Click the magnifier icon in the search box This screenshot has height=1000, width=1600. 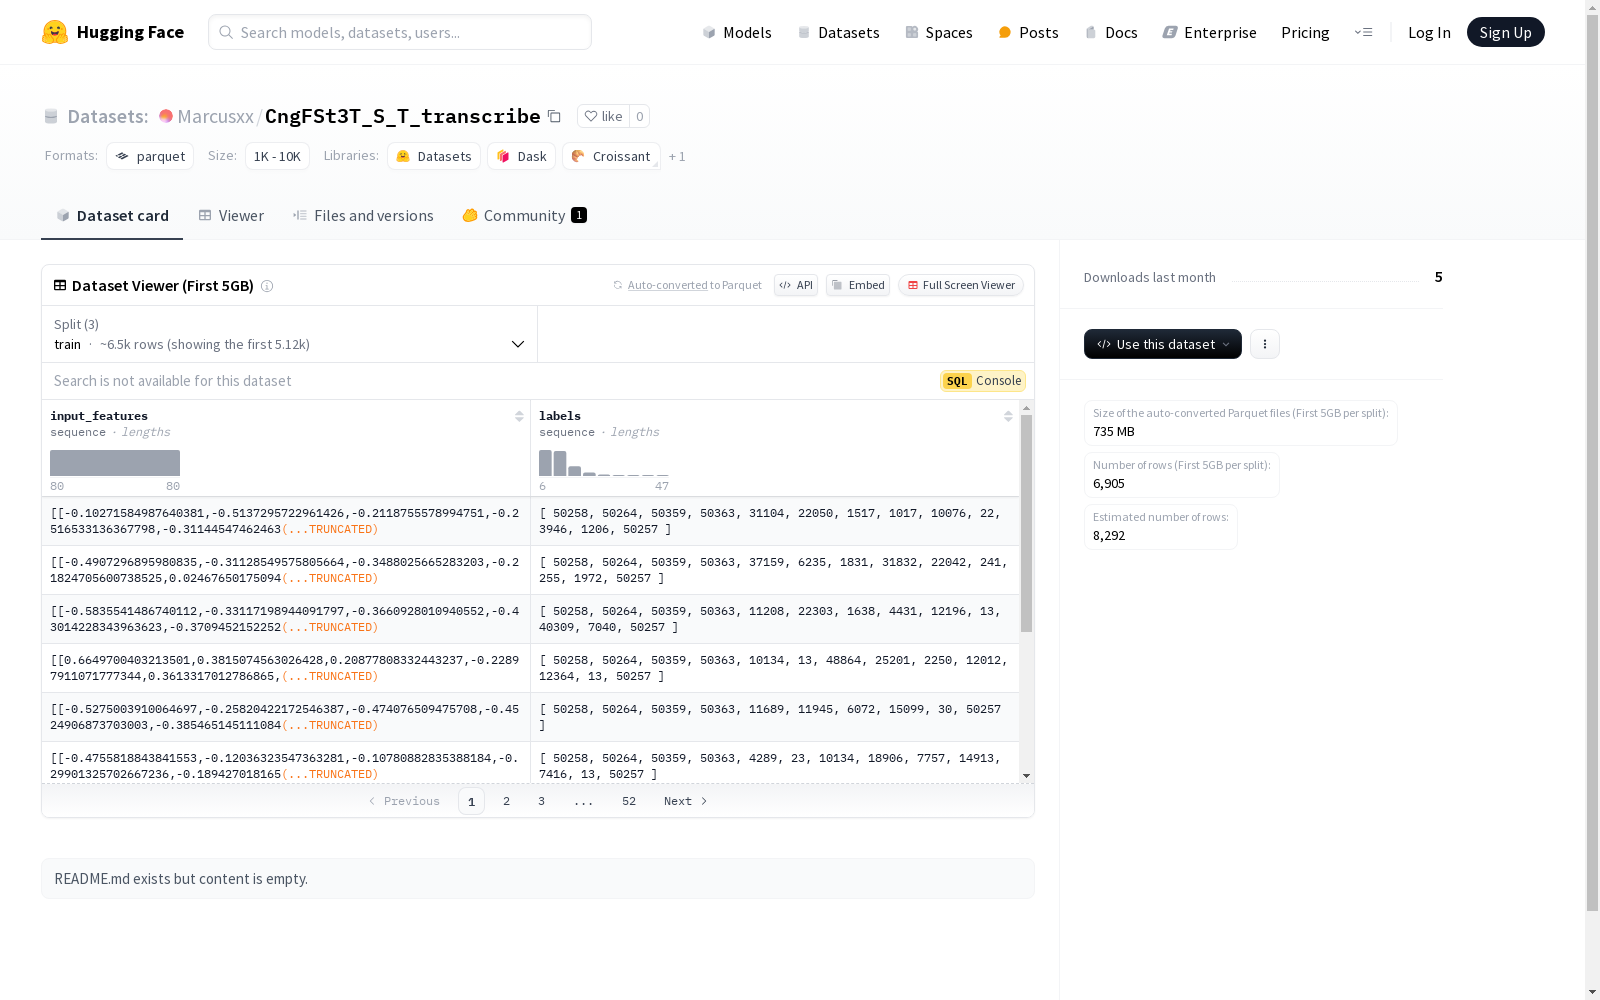coord(226,32)
